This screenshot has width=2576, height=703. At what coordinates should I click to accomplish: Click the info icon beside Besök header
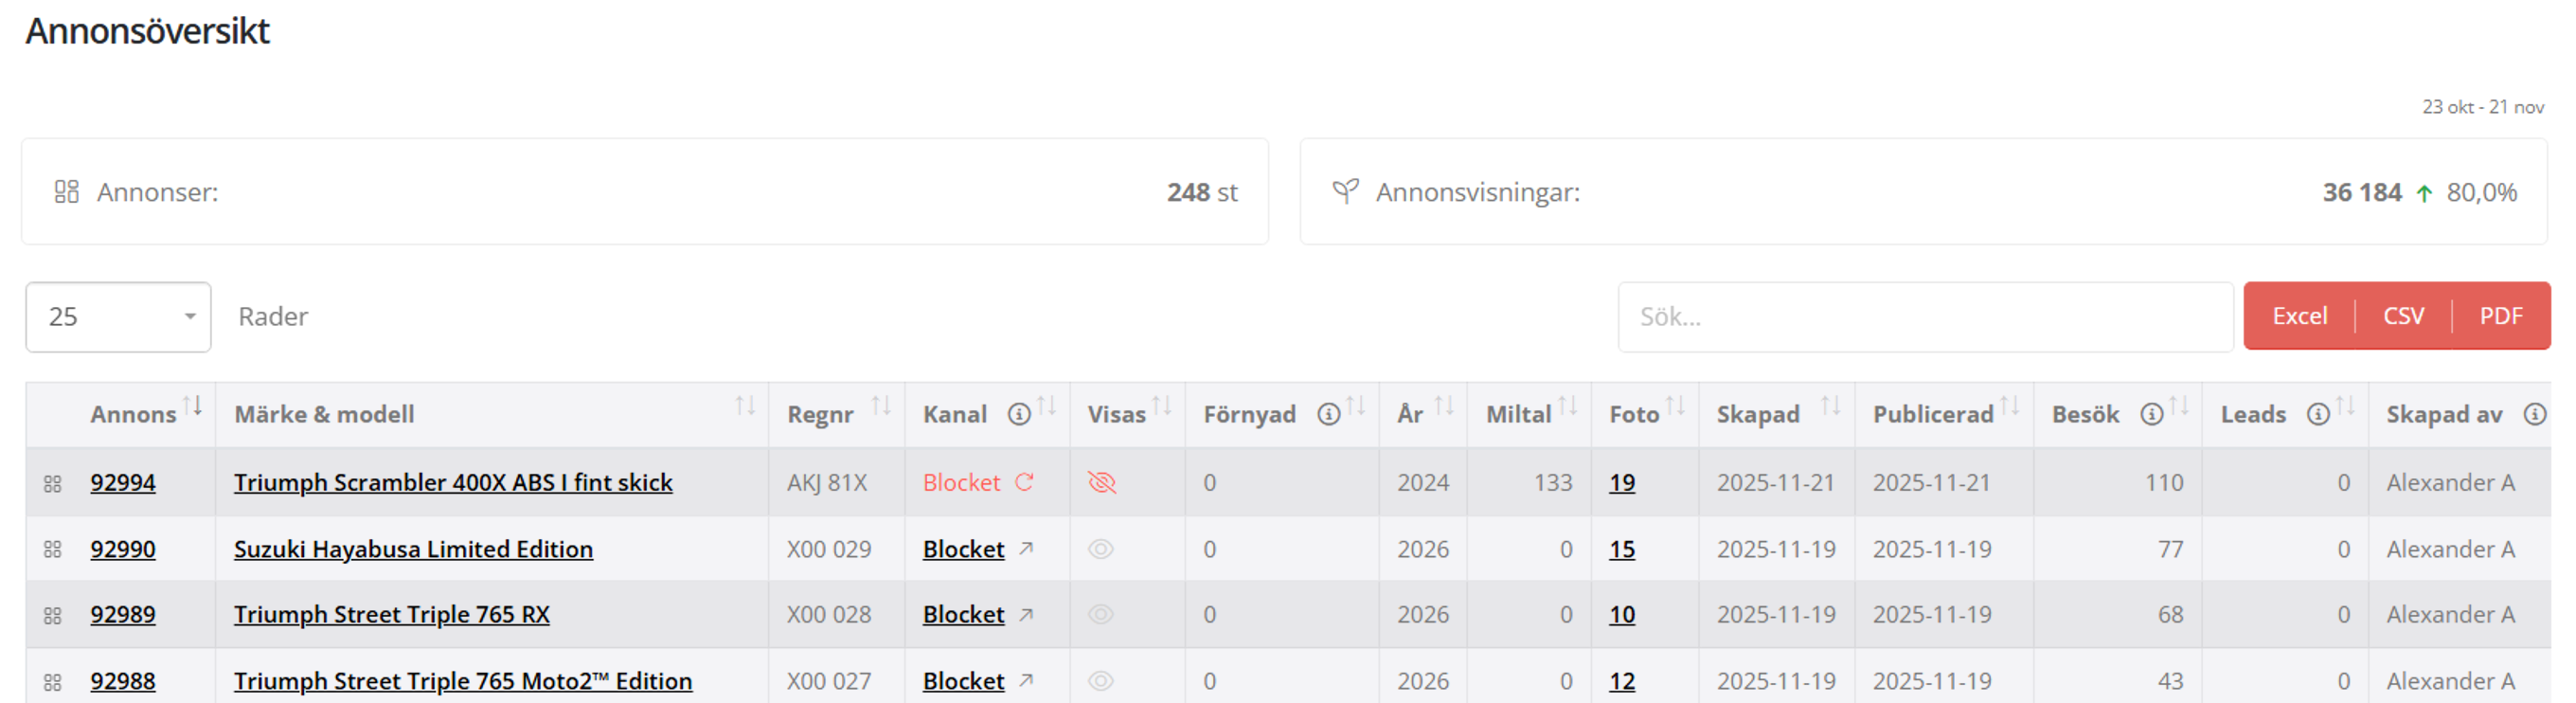(x=2151, y=414)
